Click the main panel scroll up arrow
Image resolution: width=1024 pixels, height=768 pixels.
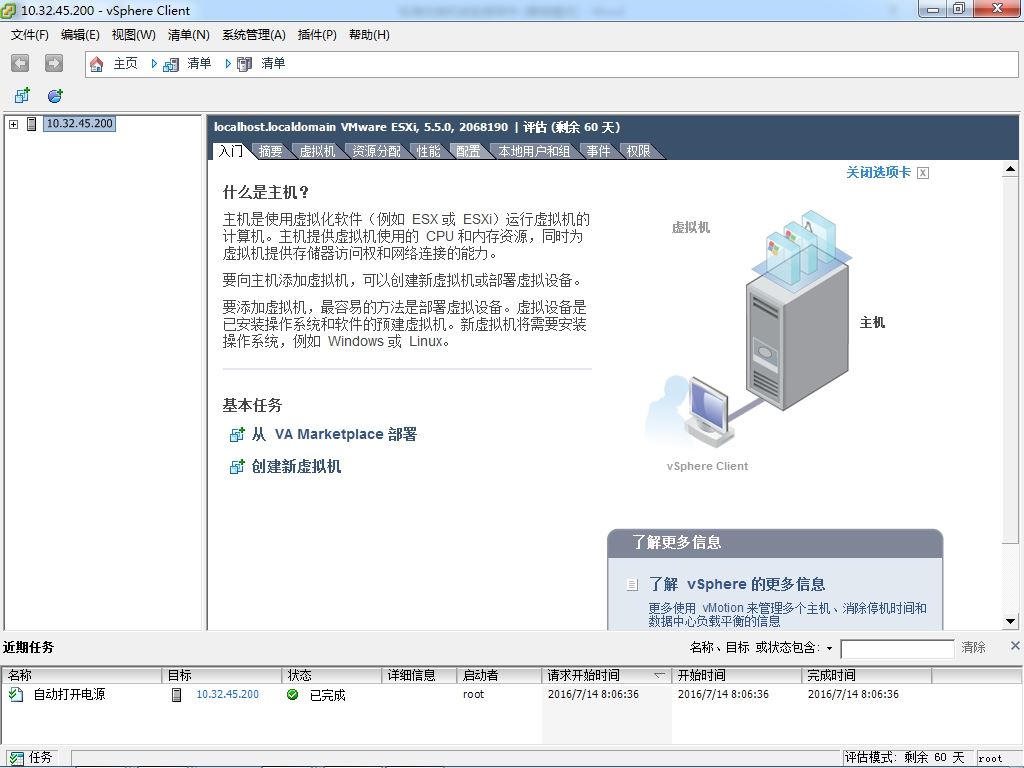tap(1010, 170)
